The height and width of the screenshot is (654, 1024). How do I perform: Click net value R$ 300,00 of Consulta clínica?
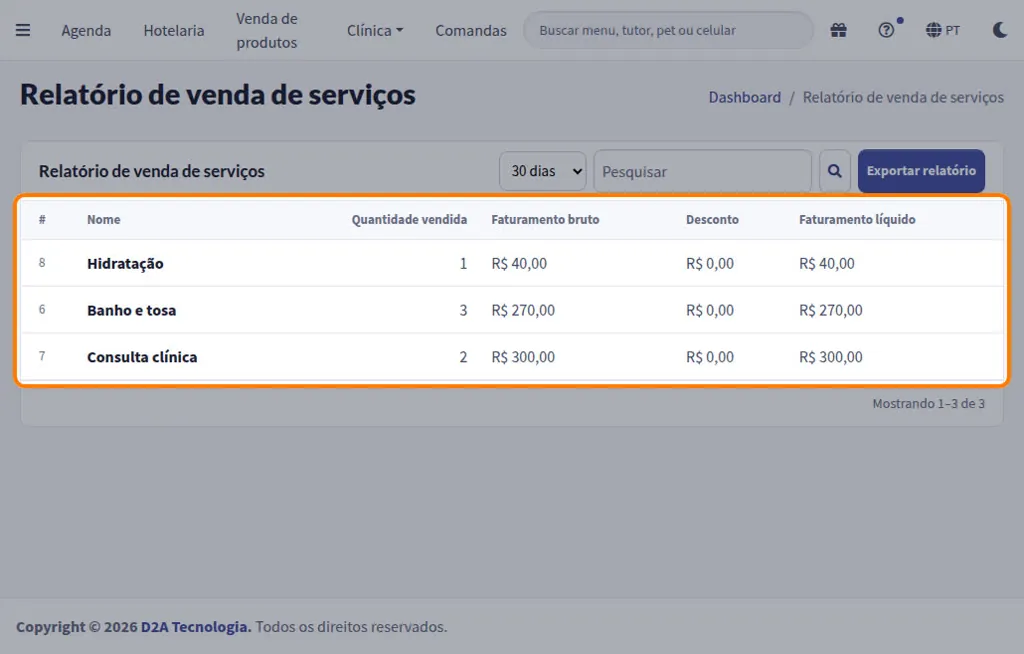tap(831, 357)
